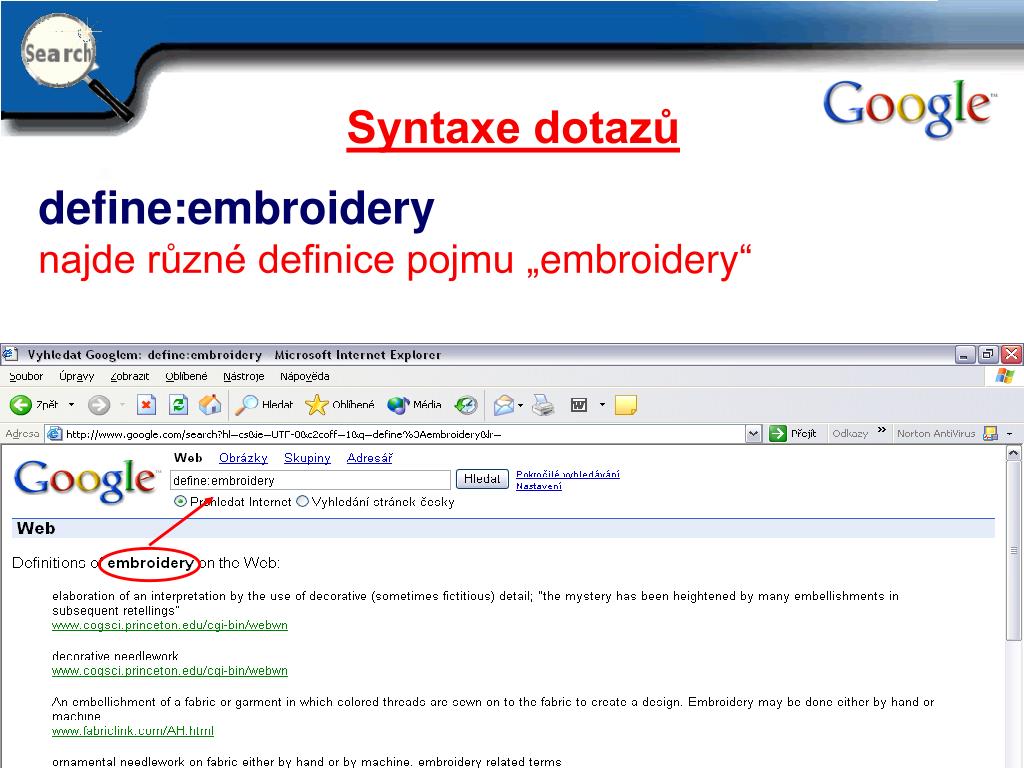The image size is (1024, 768).
Task: Open the Hledat search pane
Action: tap(264, 405)
